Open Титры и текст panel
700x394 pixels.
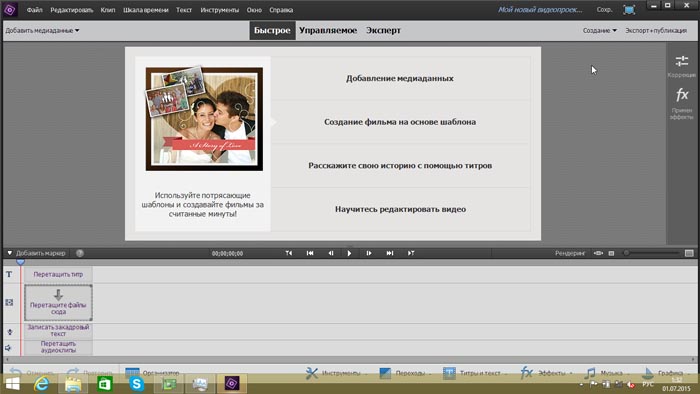coord(475,373)
